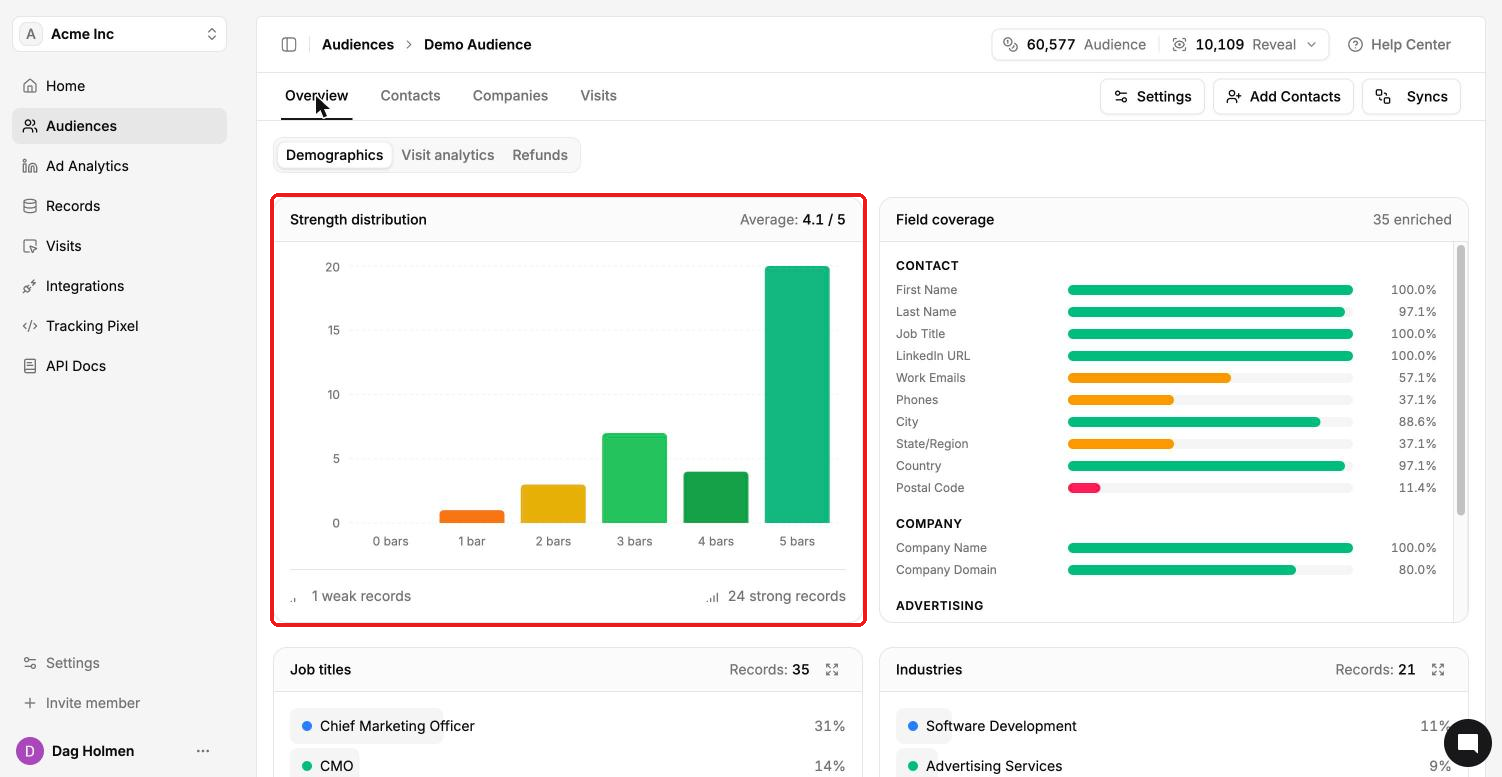
Task: Click the Home icon in sidebar
Action: pyautogui.click(x=30, y=86)
